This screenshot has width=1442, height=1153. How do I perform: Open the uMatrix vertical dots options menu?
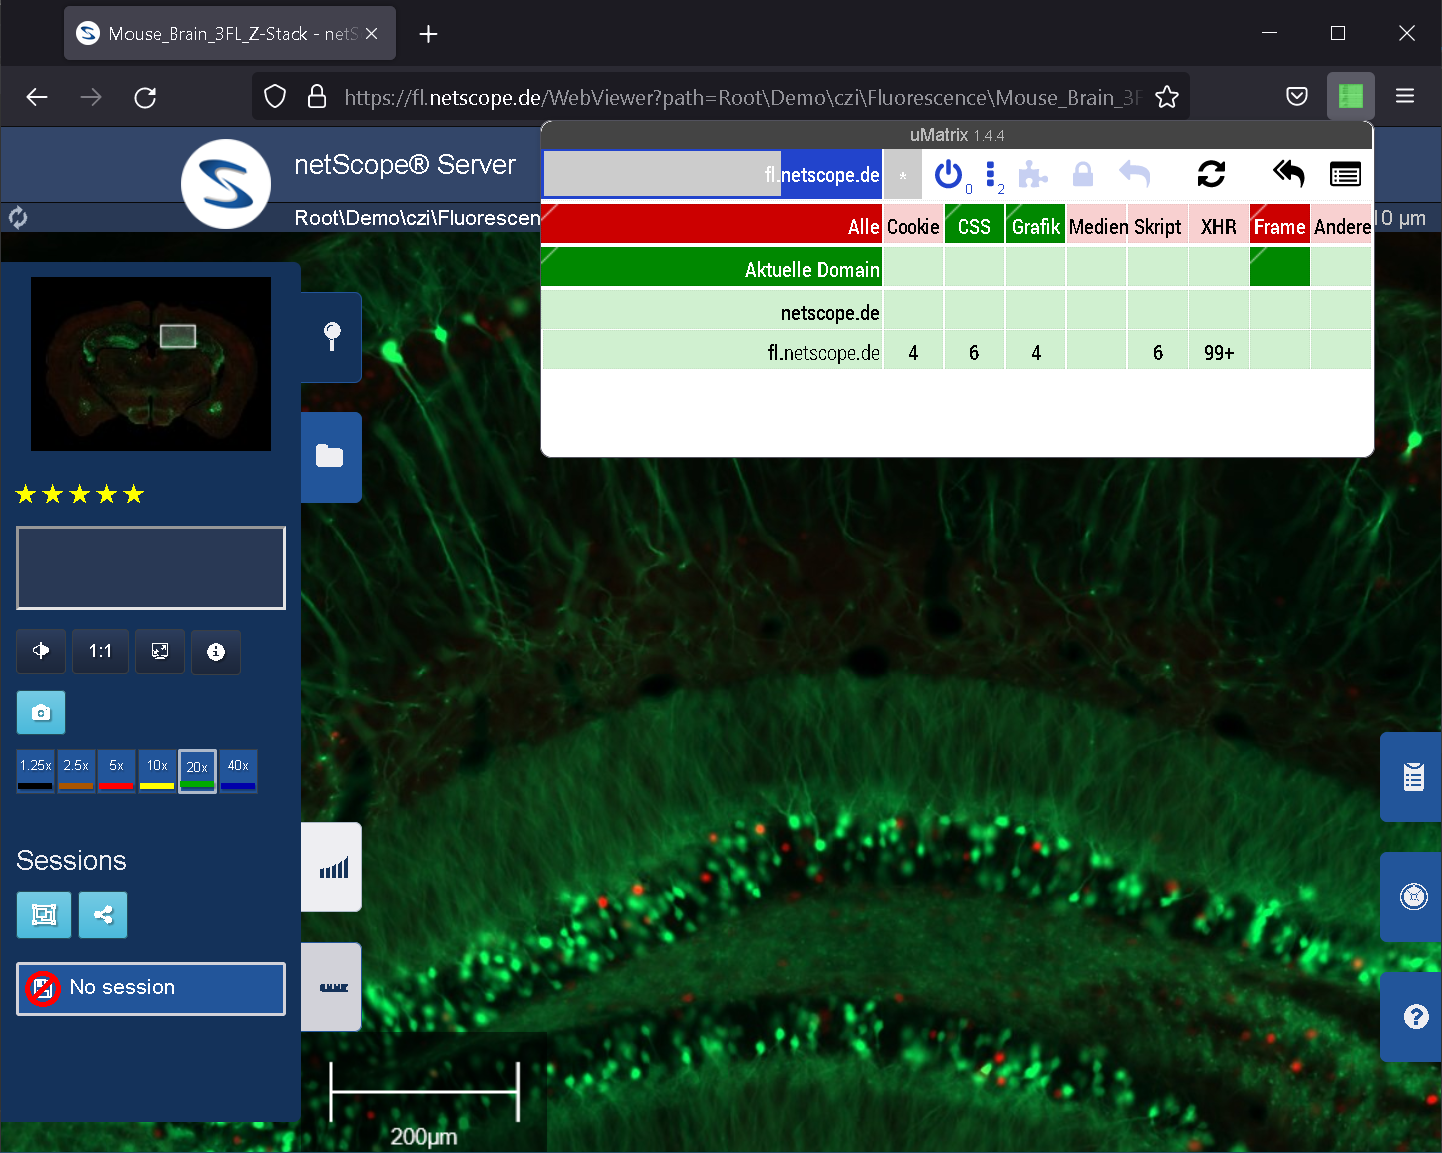(990, 175)
